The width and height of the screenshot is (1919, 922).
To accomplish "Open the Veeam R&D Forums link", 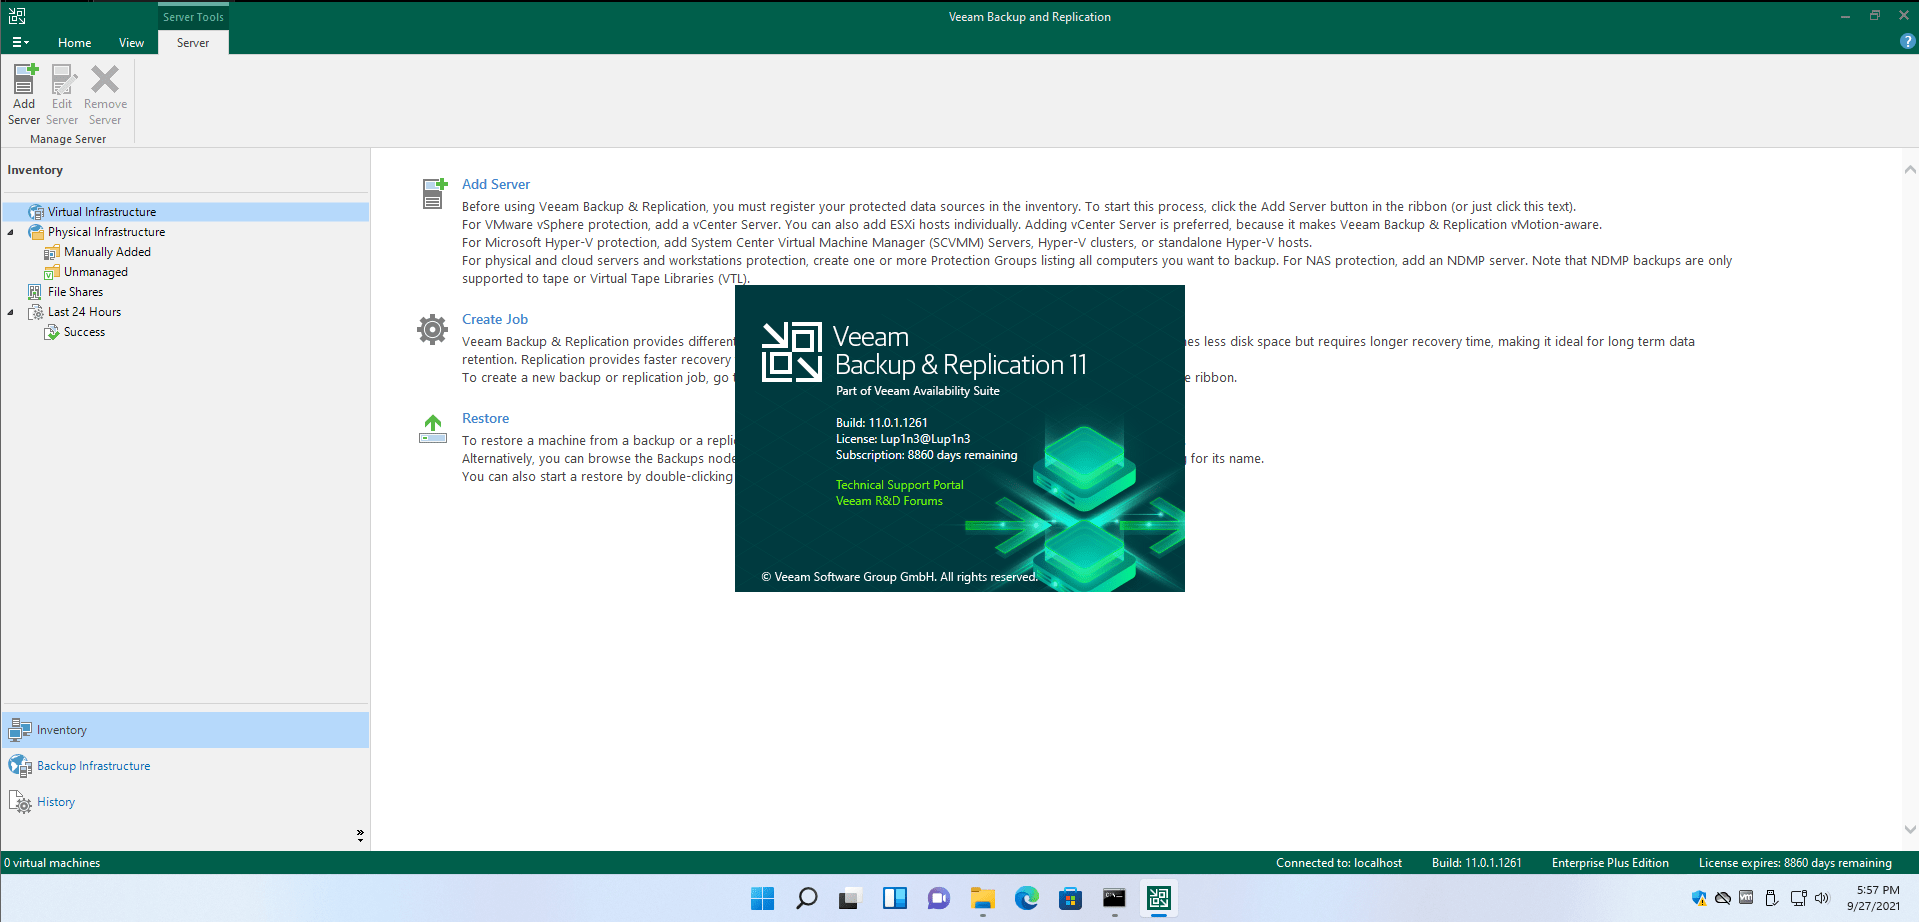I will [889, 501].
